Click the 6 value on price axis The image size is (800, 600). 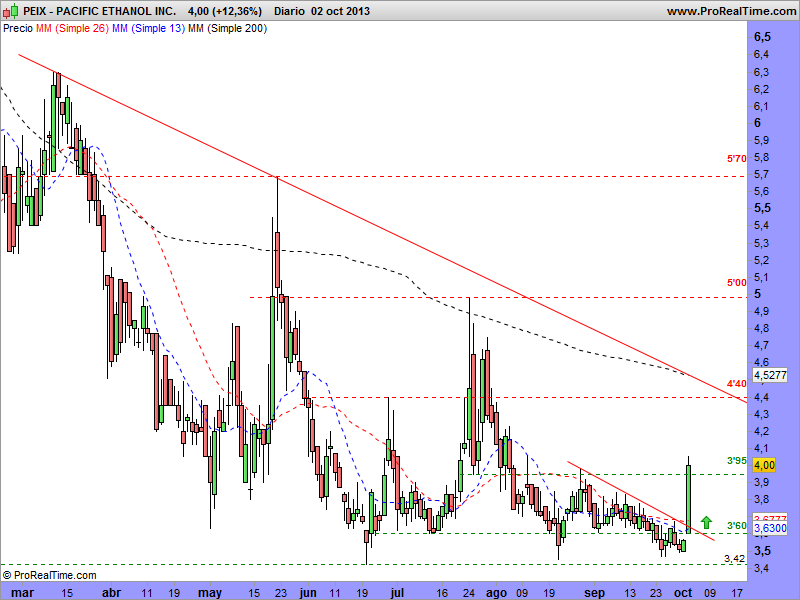[x=757, y=123]
